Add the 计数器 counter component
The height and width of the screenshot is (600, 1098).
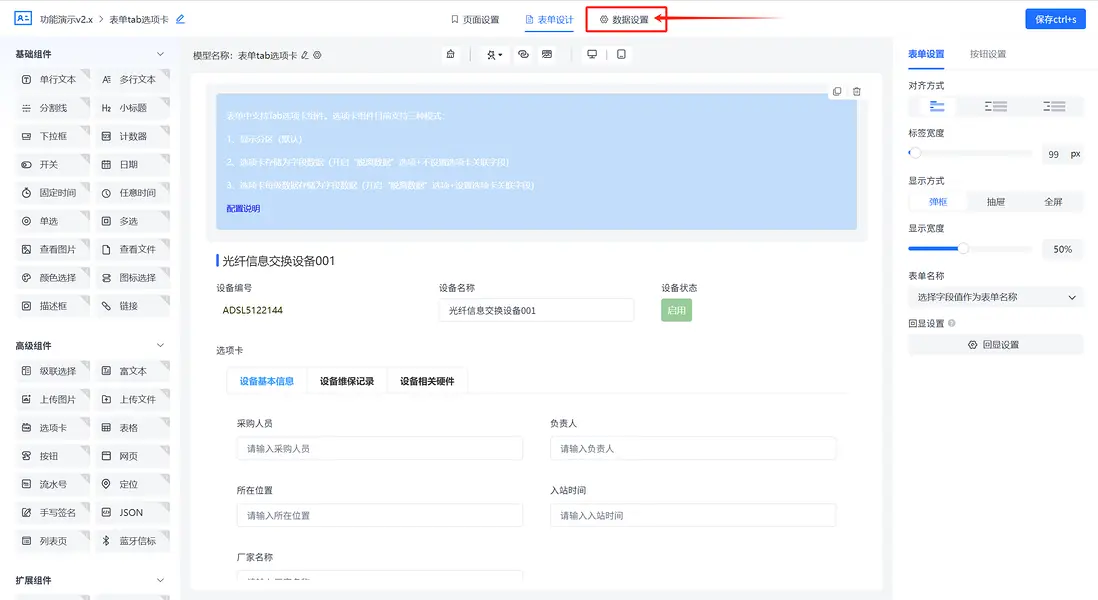point(132,137)
